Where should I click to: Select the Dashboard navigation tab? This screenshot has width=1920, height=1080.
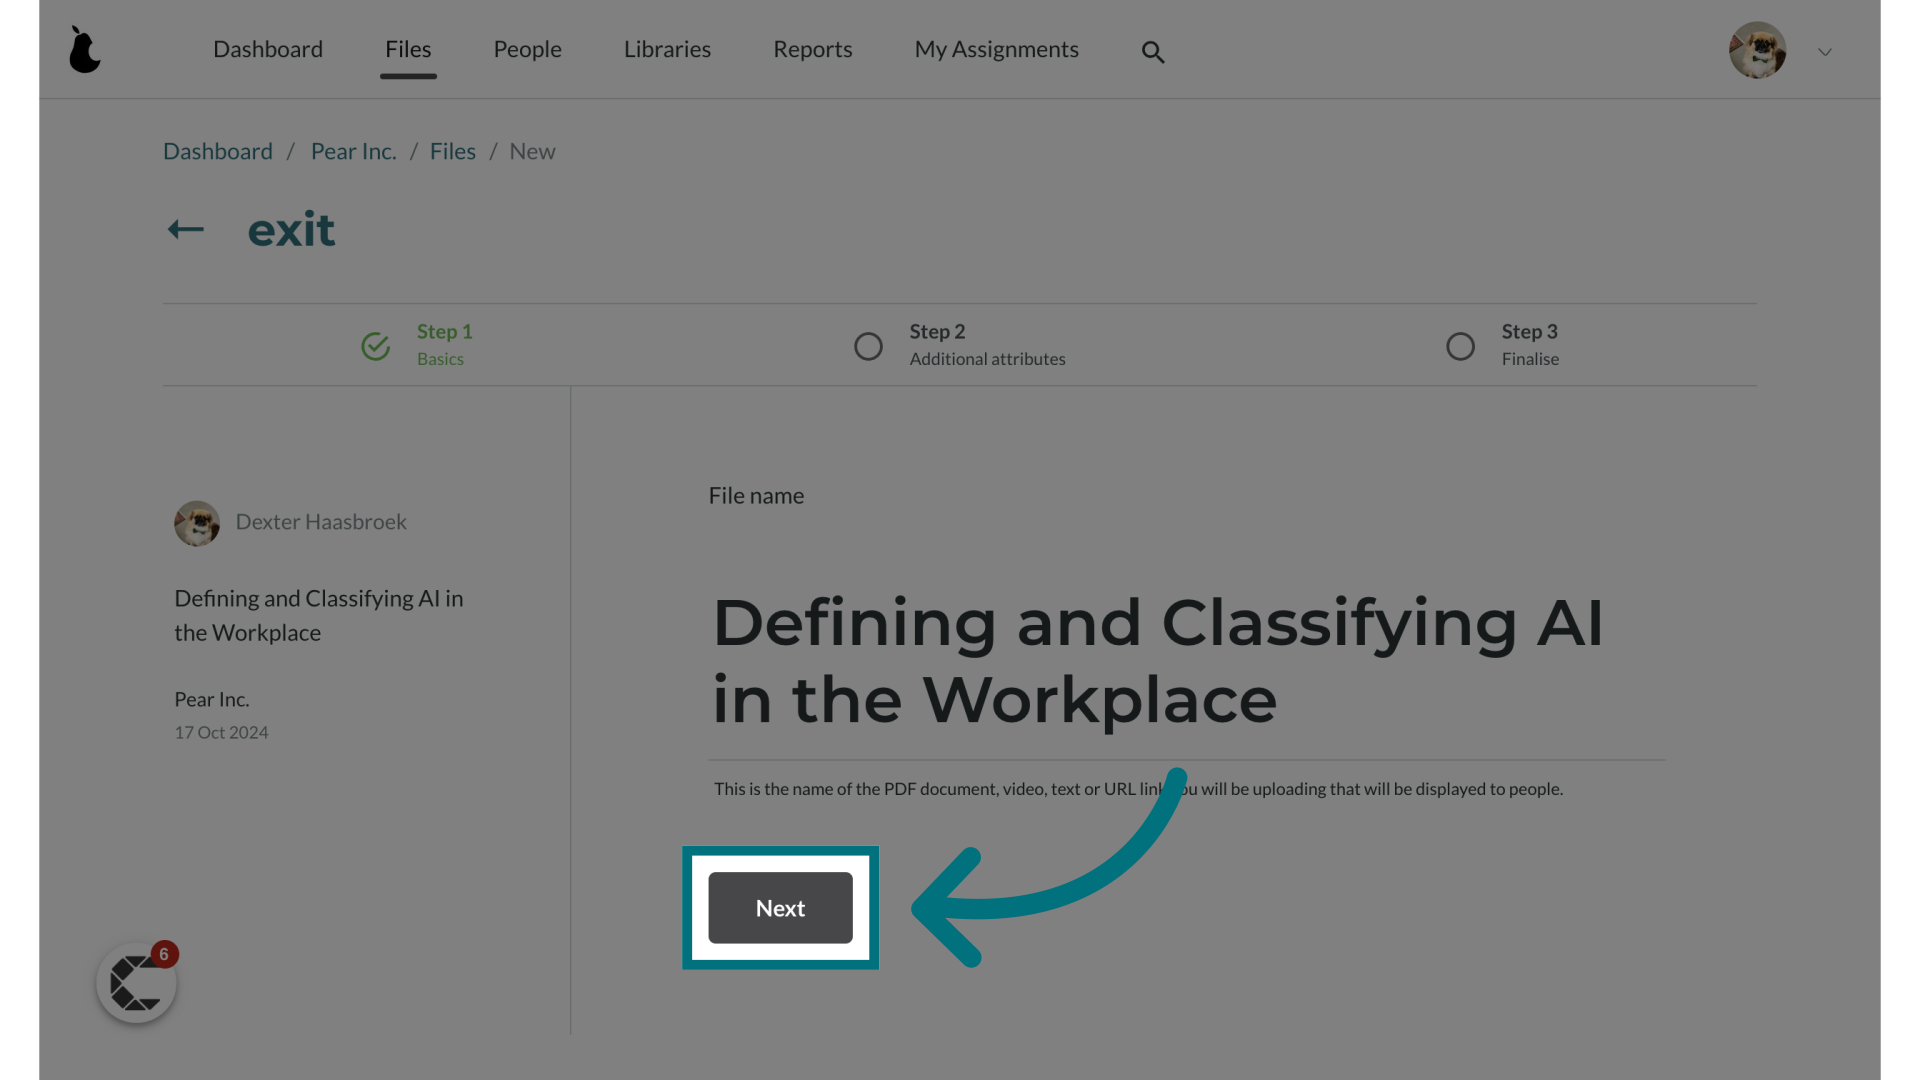tap(266, 47)
